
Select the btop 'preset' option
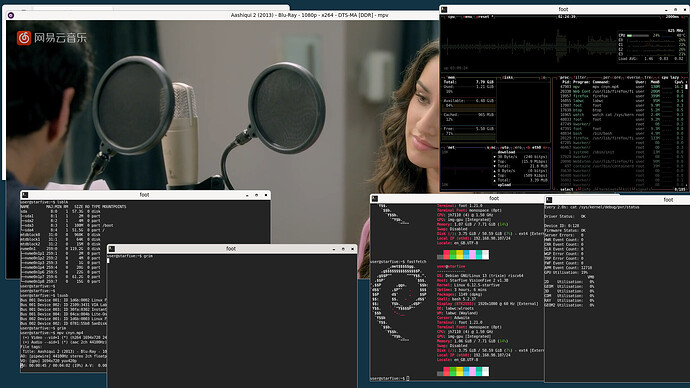[483, 17]
